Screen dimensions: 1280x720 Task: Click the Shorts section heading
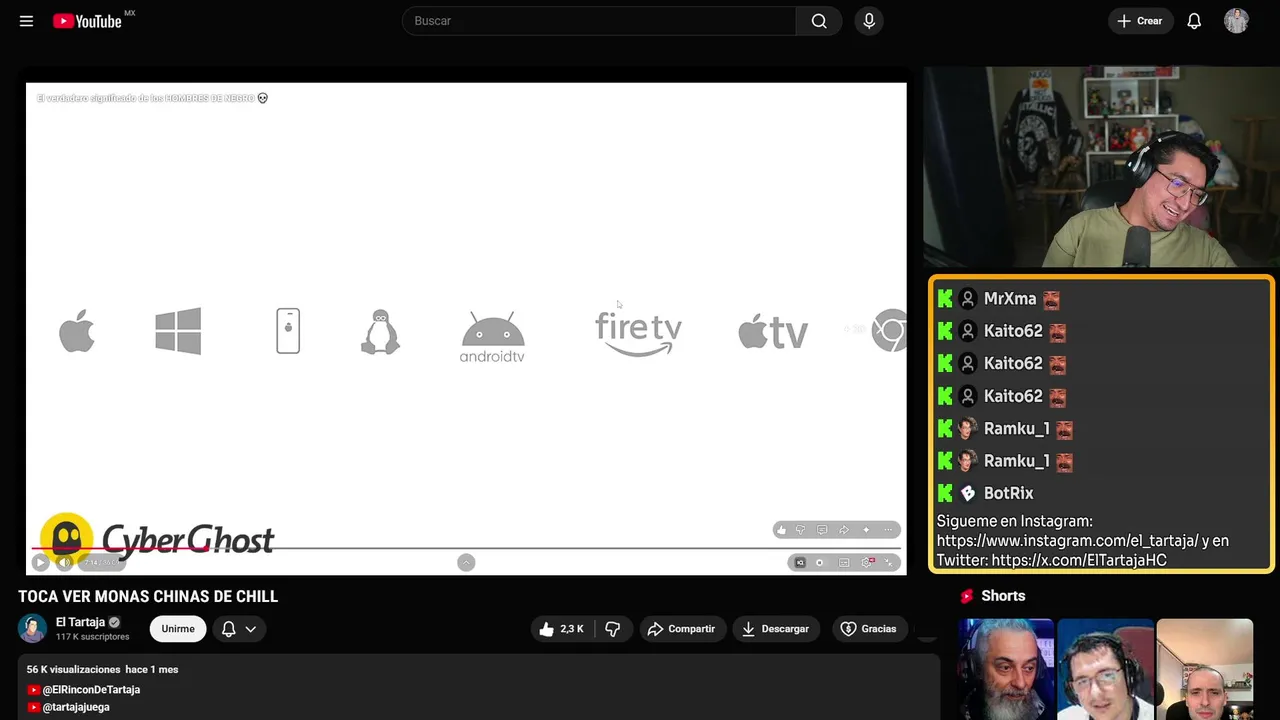(1003, 596)
